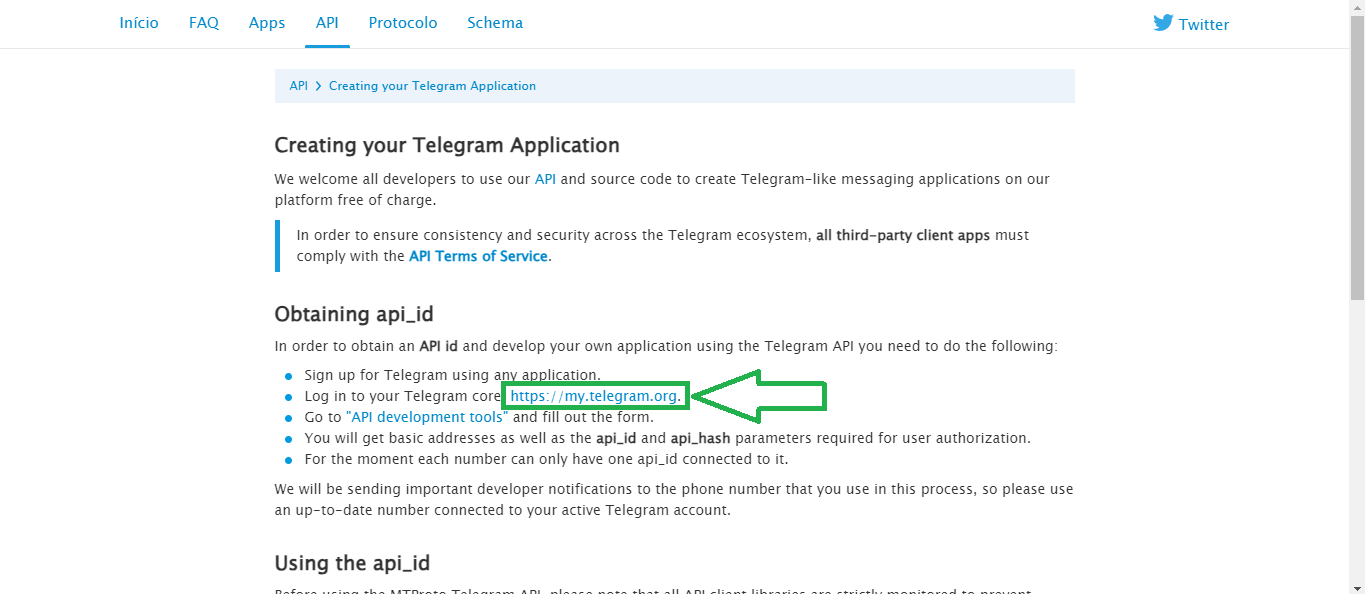1365x594 pixels.
Task: Click the Twitter bird icon
Action: [1163, 23]
